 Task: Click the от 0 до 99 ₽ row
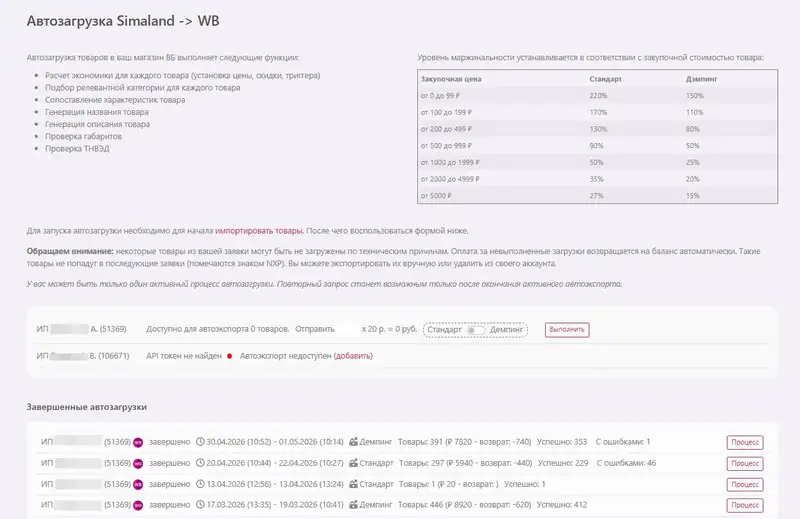pyautogui.click(x=597, y=95)
